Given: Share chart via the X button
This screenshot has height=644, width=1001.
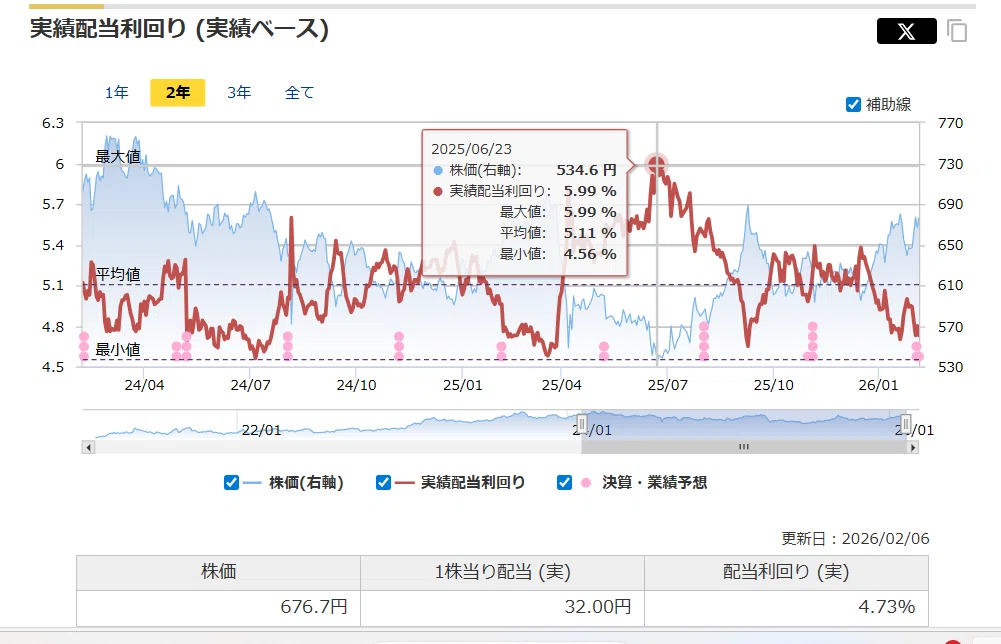Looking at the screenshot, I should click(907, 31).
